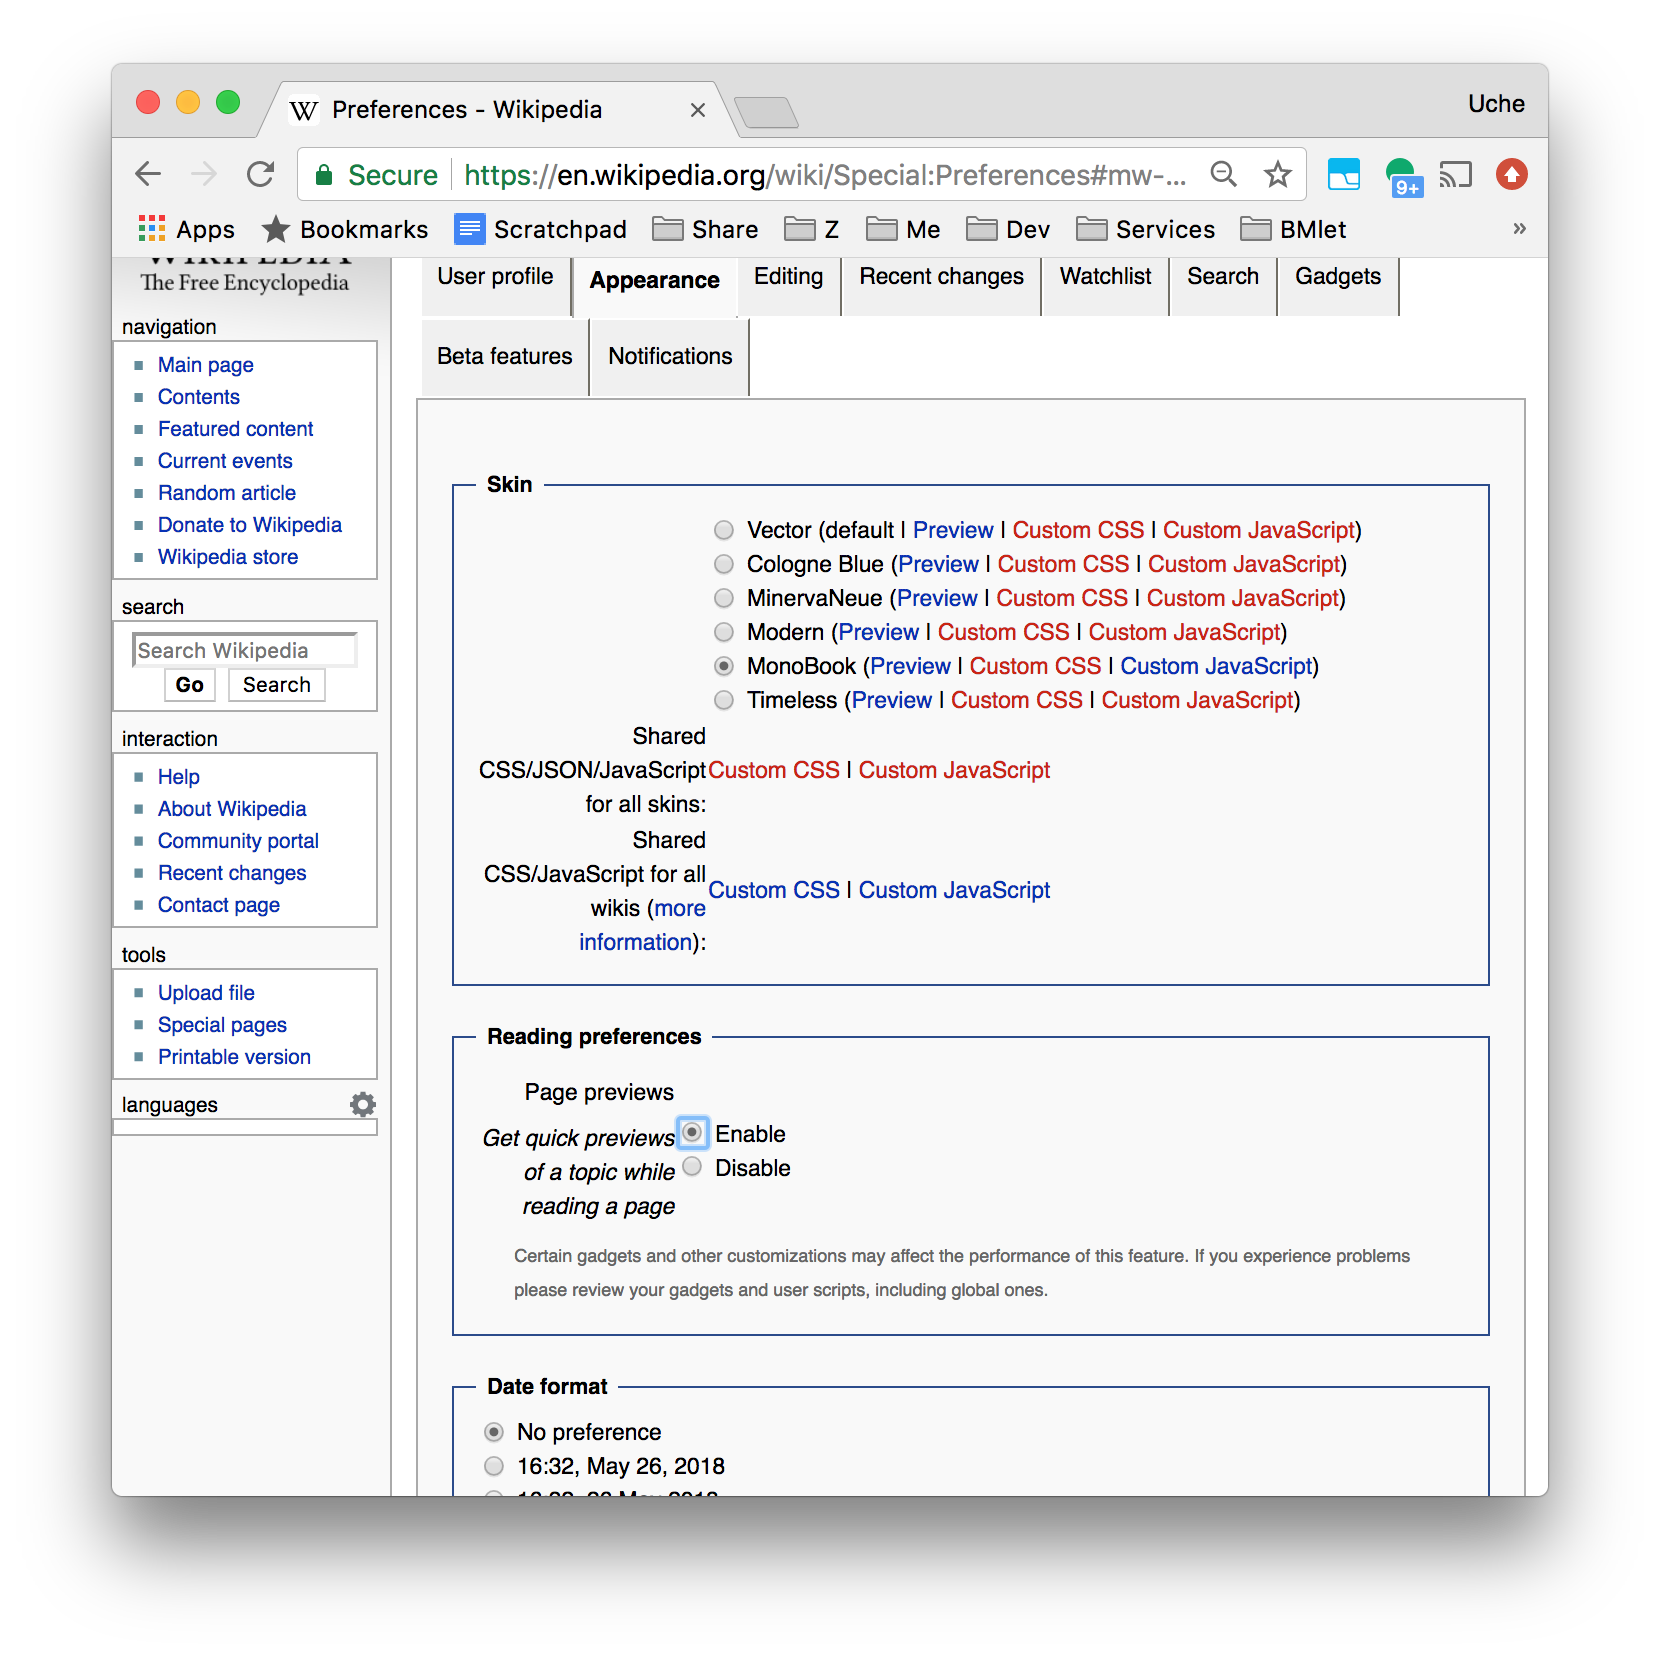Click the Search Wikipedia input field
Screen dimensions: 1660x1656
tap(245, 650)
